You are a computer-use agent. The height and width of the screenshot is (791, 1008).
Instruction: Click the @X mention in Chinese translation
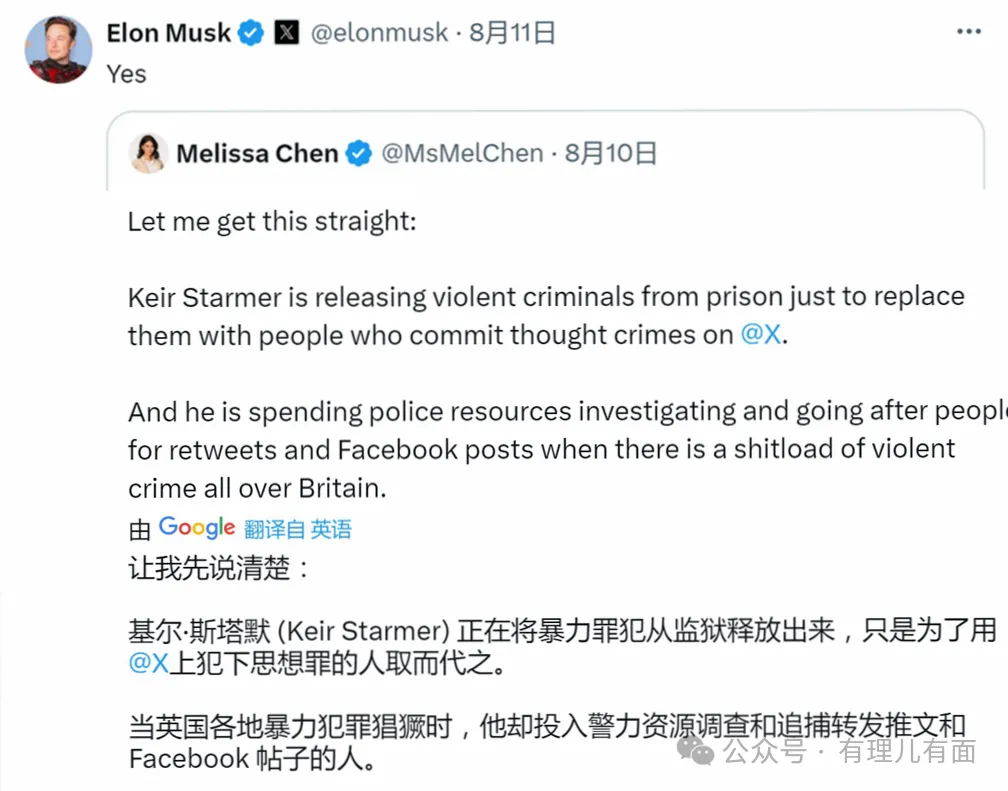click(148, 663)
